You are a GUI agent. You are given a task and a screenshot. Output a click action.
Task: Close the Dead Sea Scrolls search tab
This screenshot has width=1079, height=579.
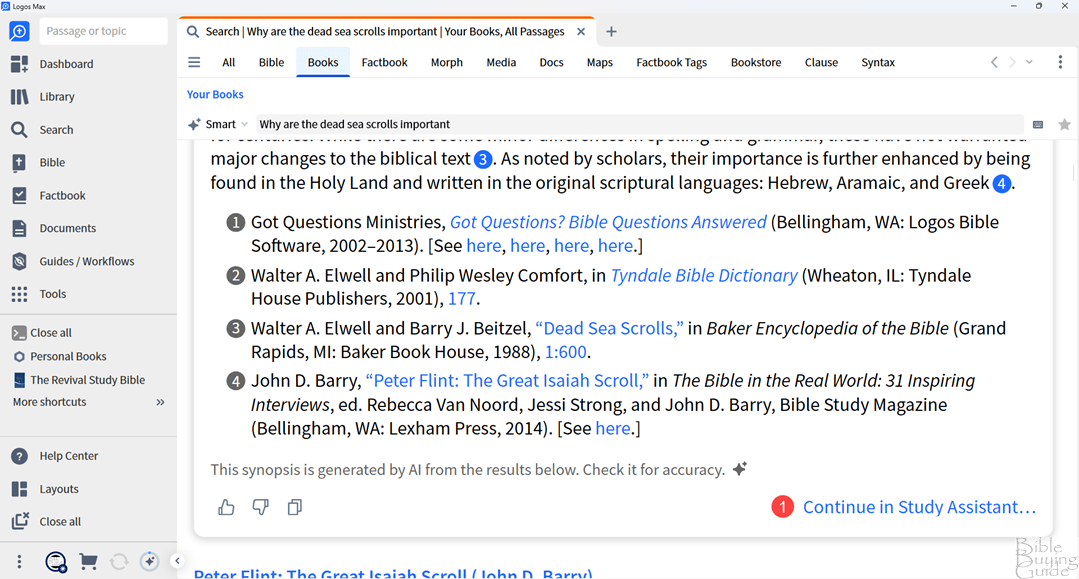coord(581,31)
